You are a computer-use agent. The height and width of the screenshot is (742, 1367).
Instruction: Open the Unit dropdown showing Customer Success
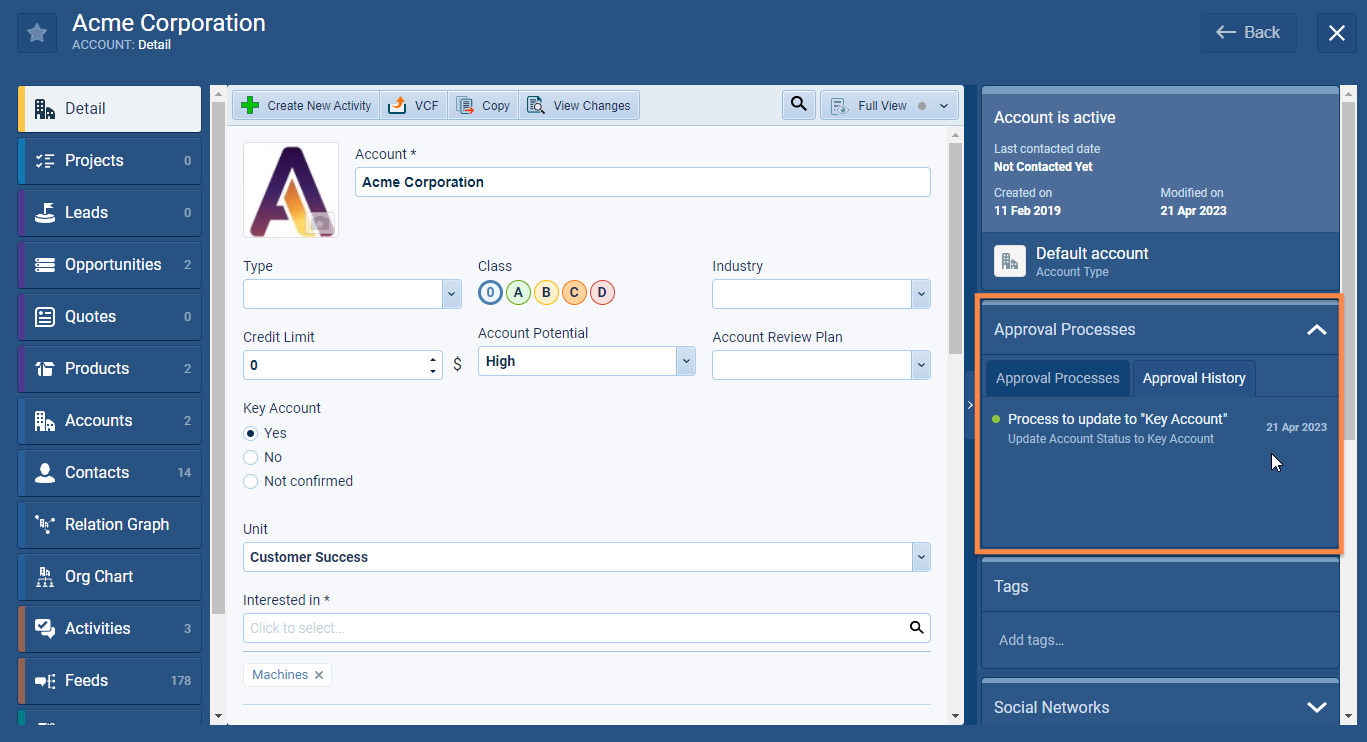pos(919,557)
